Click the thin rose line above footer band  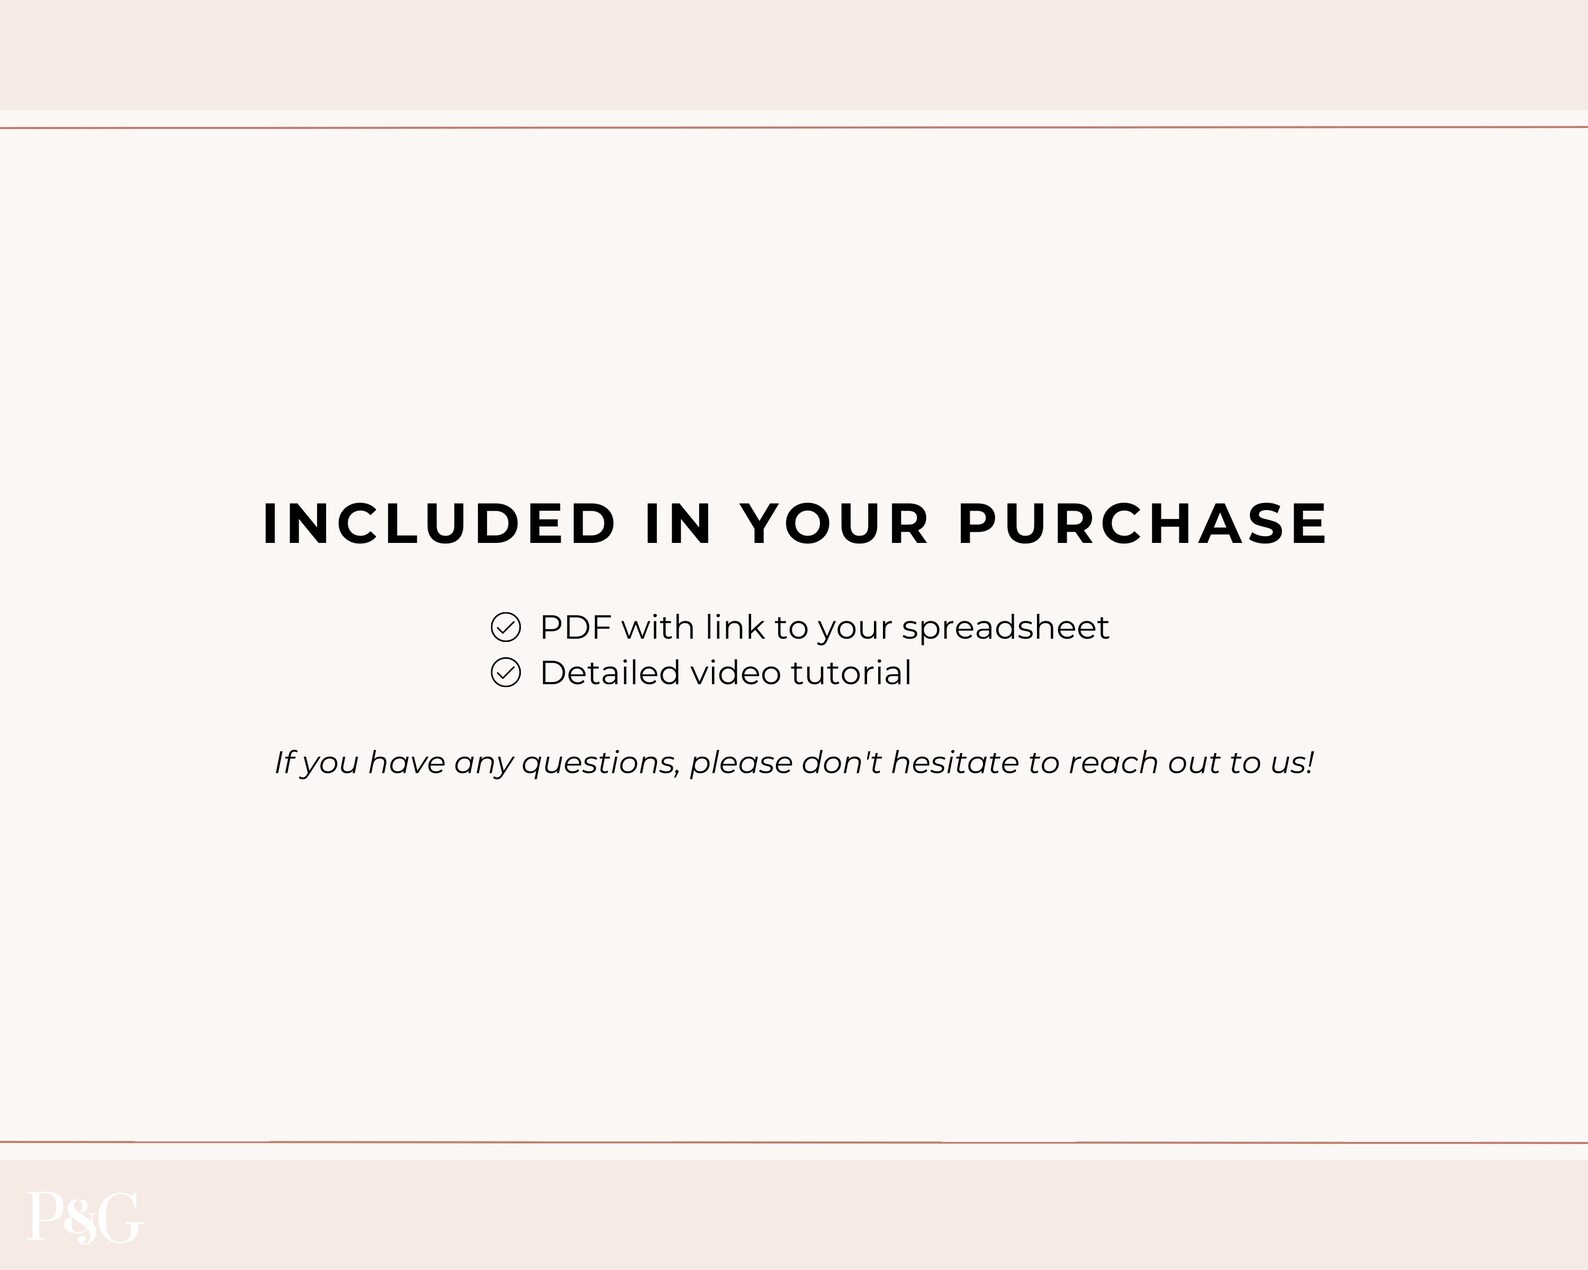point(794,1142)
